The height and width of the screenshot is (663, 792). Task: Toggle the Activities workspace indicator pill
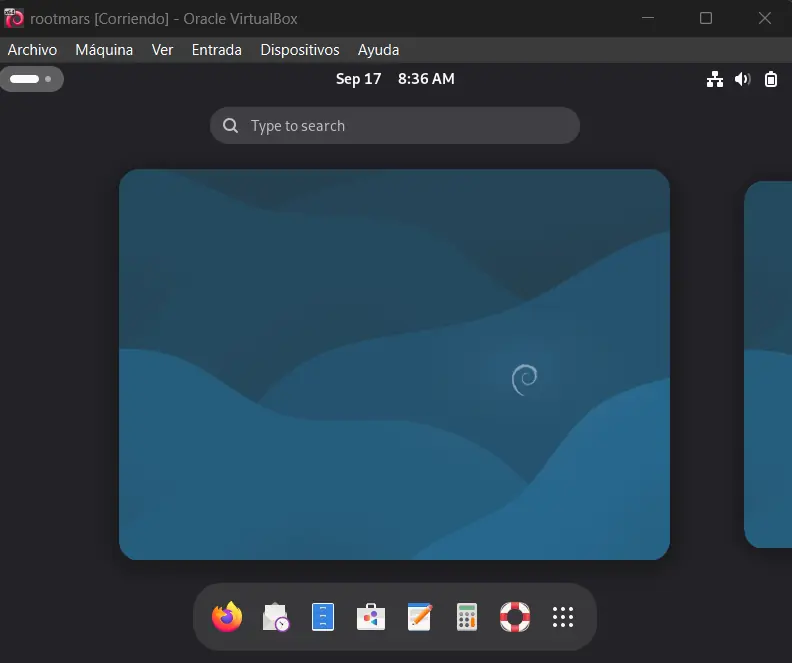pos(31,79)
